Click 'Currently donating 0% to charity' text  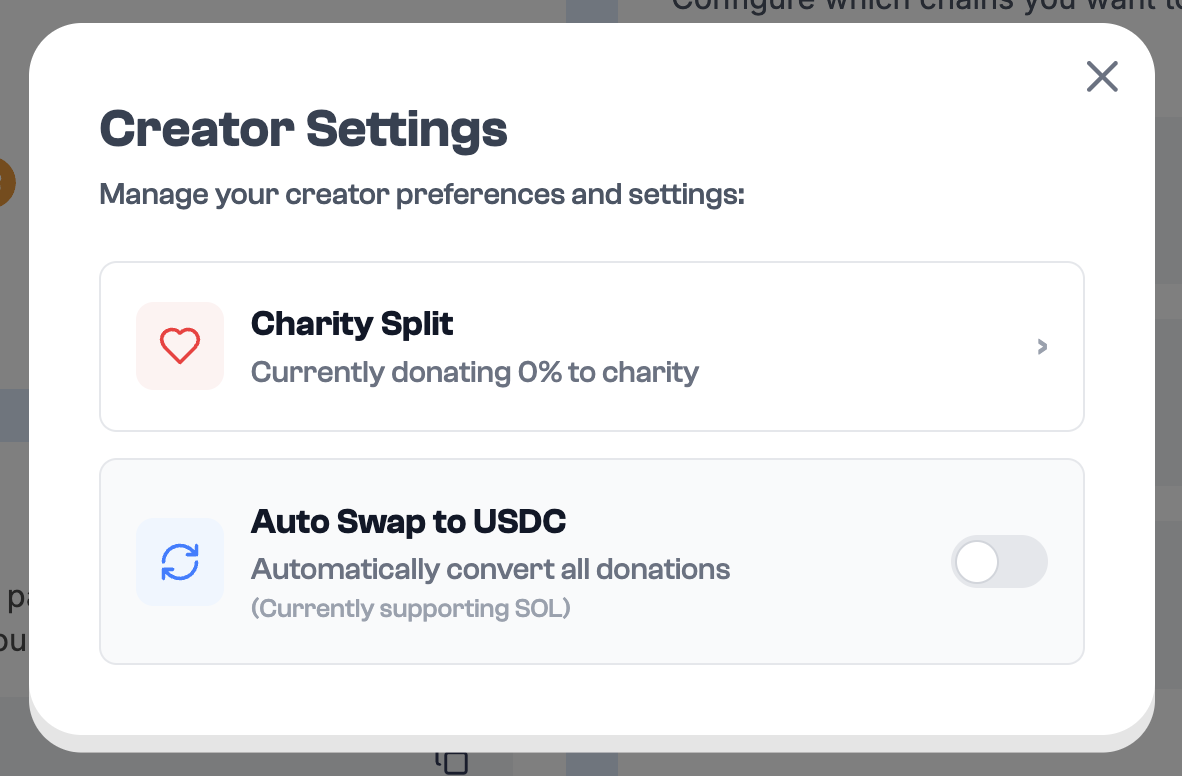pos(474,372)
